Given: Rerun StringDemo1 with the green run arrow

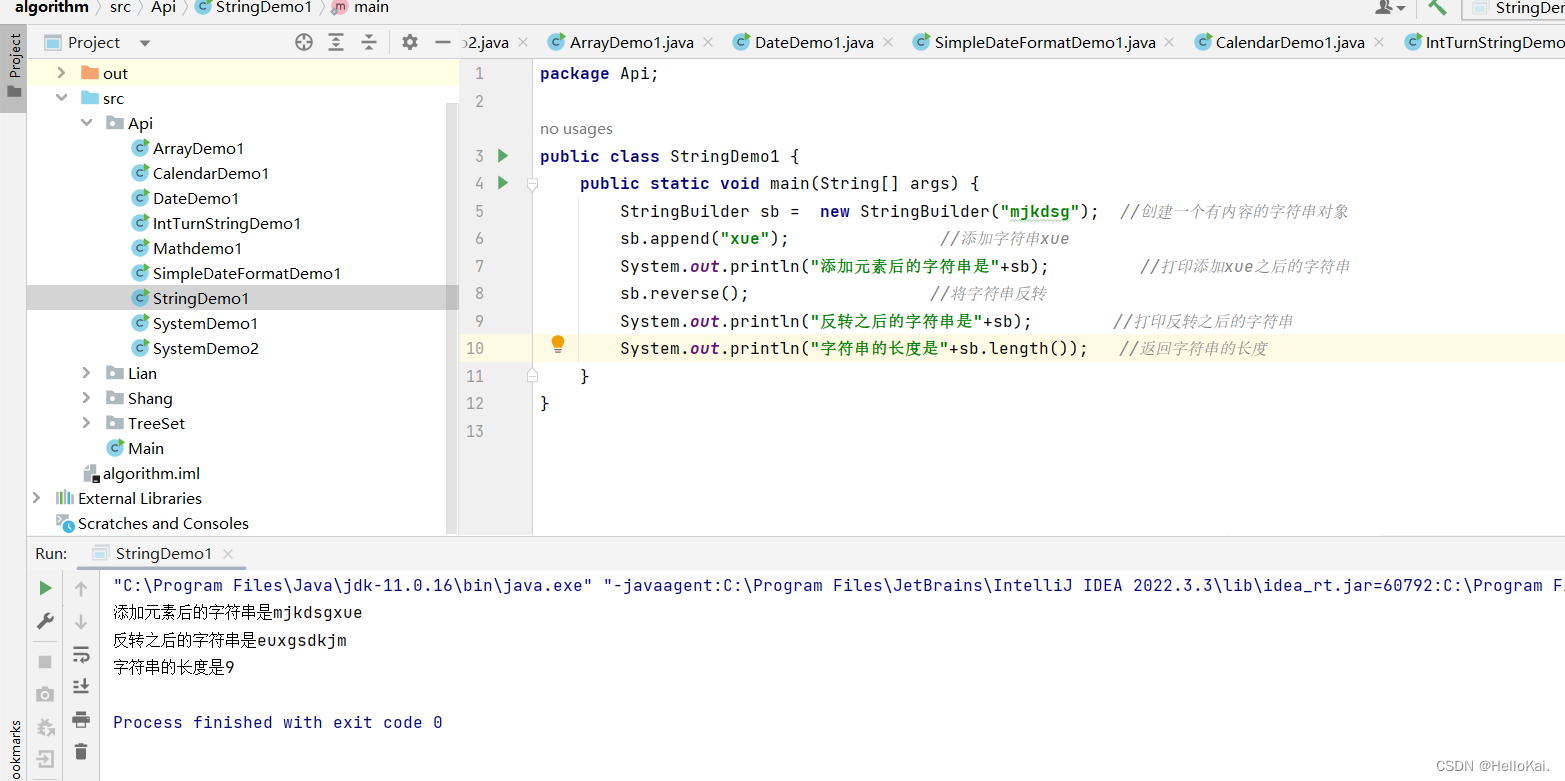Looking at the screenshot, I should [45, 588].
